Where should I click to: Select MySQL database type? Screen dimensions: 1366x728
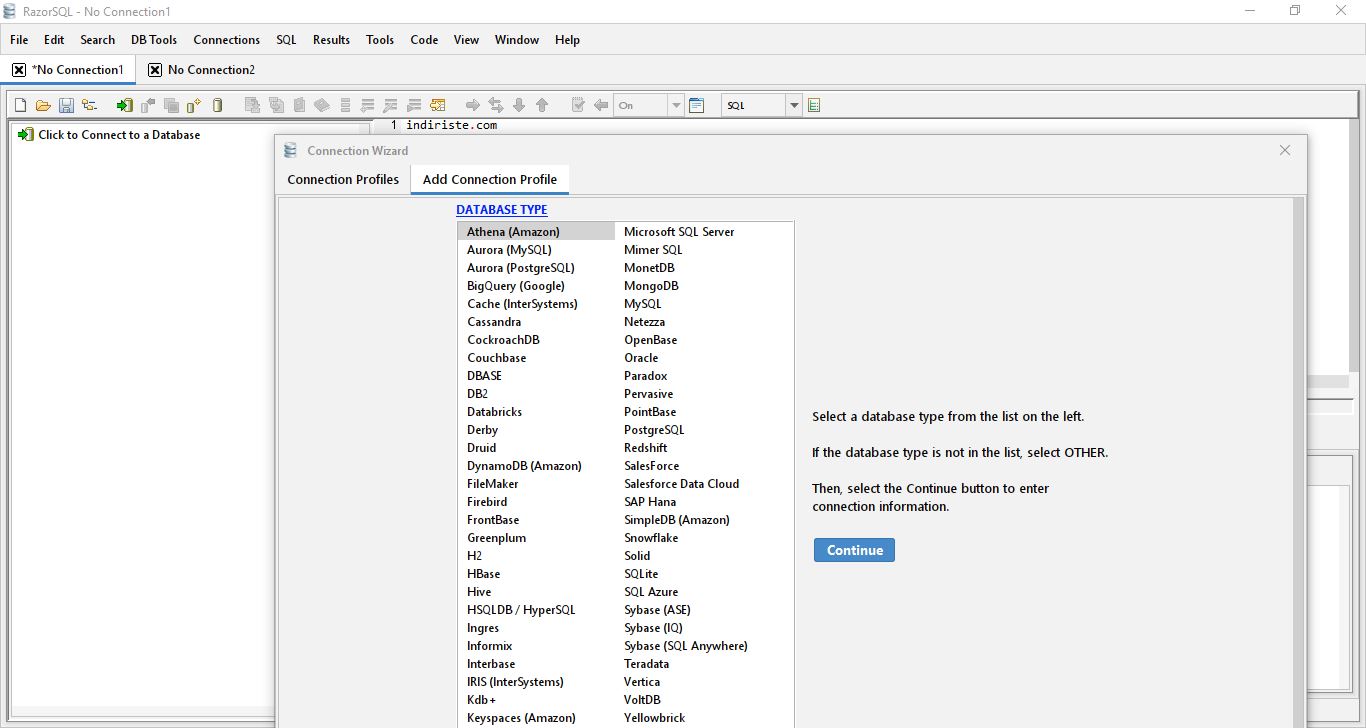pos(642,304)
